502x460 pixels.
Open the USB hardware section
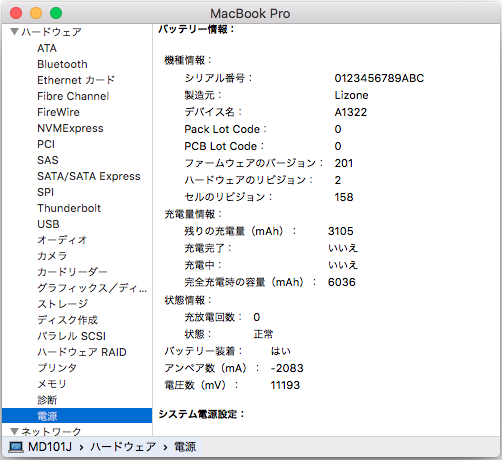48,224
